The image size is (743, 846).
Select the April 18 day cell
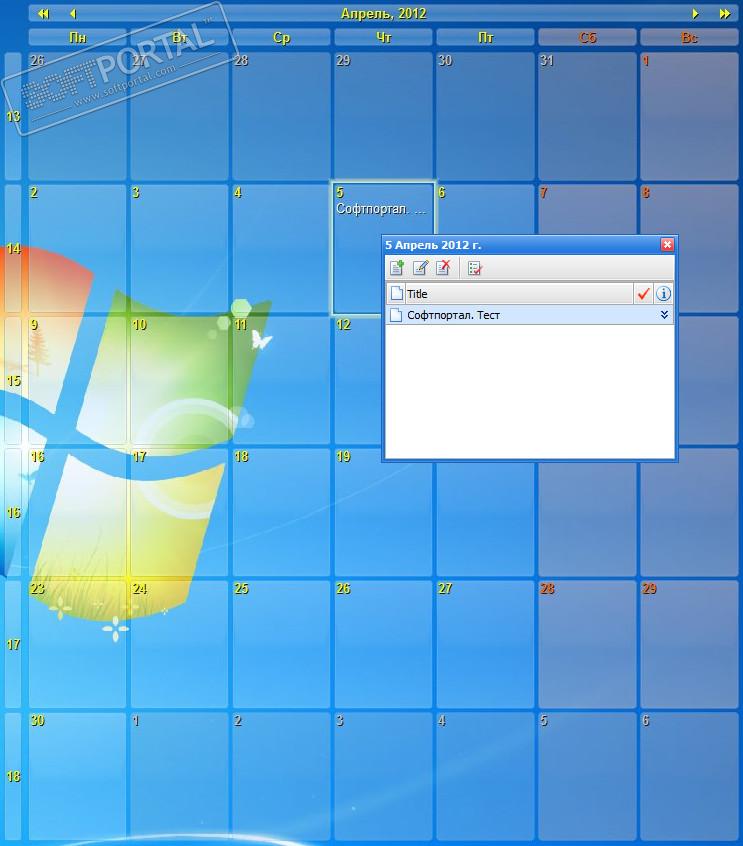pyautogui.click(x=281, y=512)
